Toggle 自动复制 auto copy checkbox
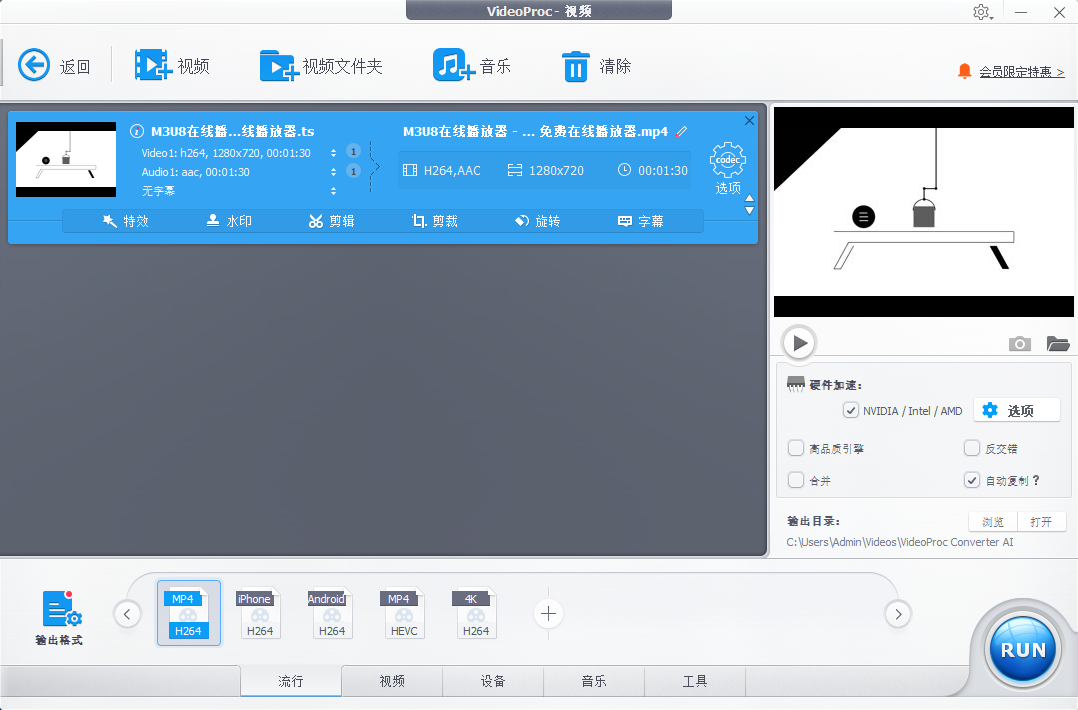The image size is (1078, 710). 971,480
